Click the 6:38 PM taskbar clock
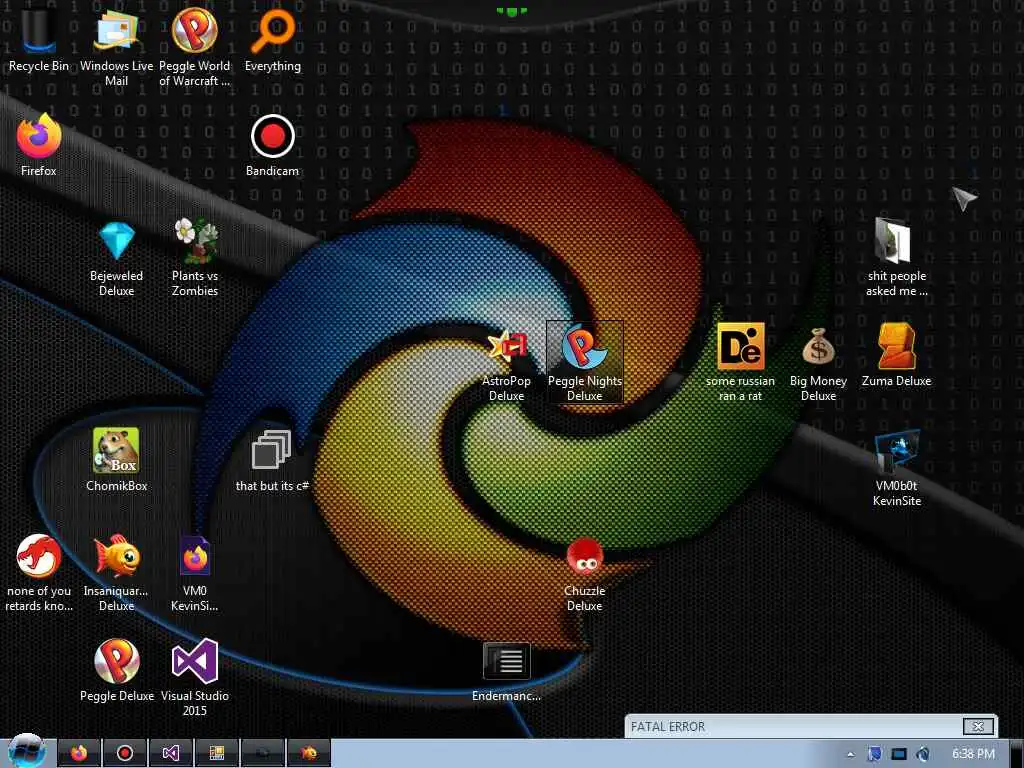Image resolution: width=1024 pixels, height=768 pixels. pyautogui.click(x=973, y=754)
